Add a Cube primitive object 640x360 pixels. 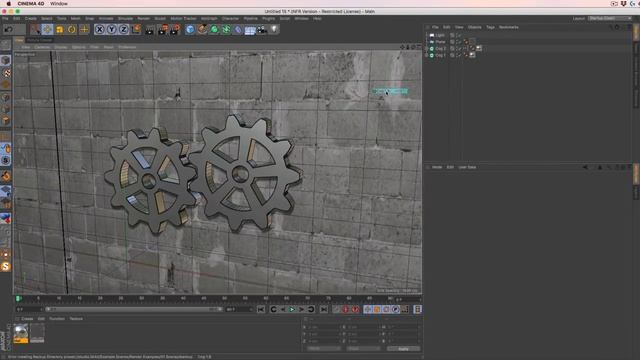[x=190, y=29]
